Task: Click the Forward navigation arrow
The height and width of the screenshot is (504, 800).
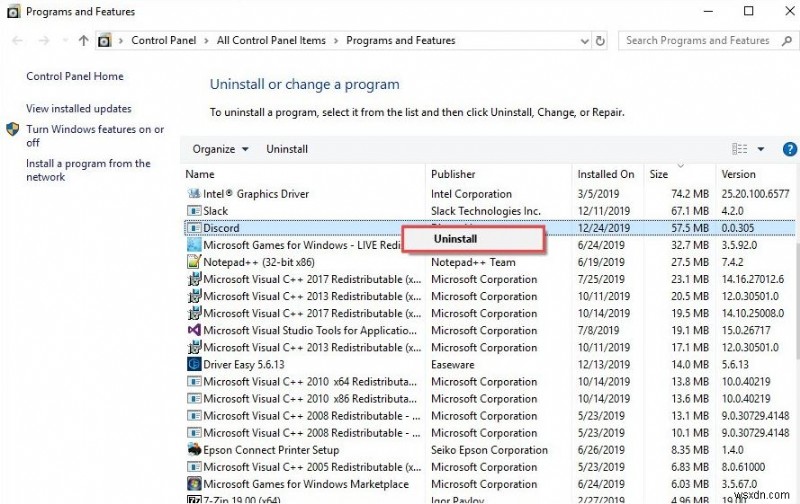Action: click(x=44, y=41)
